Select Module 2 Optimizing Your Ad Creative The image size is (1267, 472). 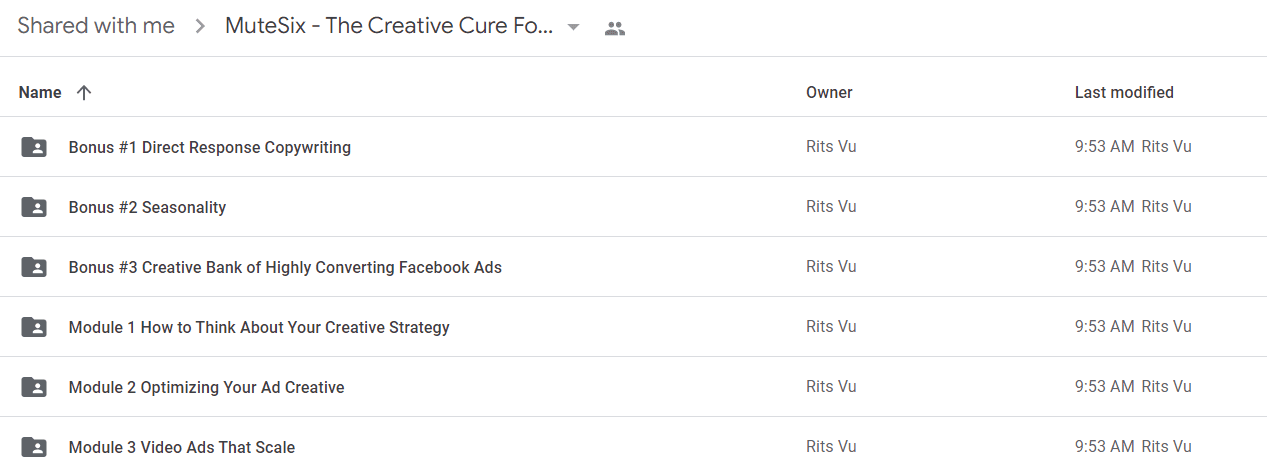click(207, 387)
